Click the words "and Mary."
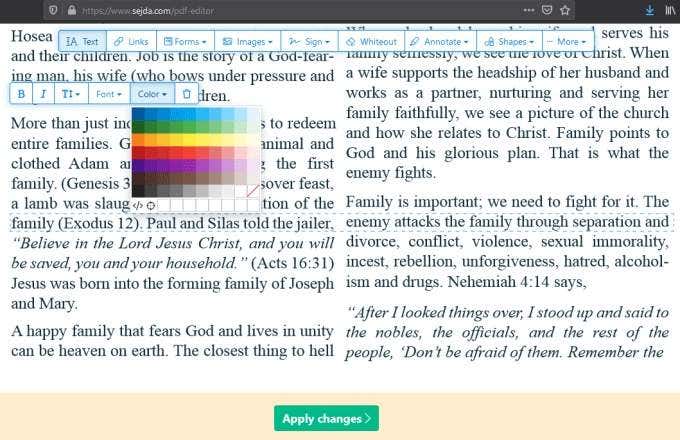This screenshot has height=440, width=680. tap(44, 303)
